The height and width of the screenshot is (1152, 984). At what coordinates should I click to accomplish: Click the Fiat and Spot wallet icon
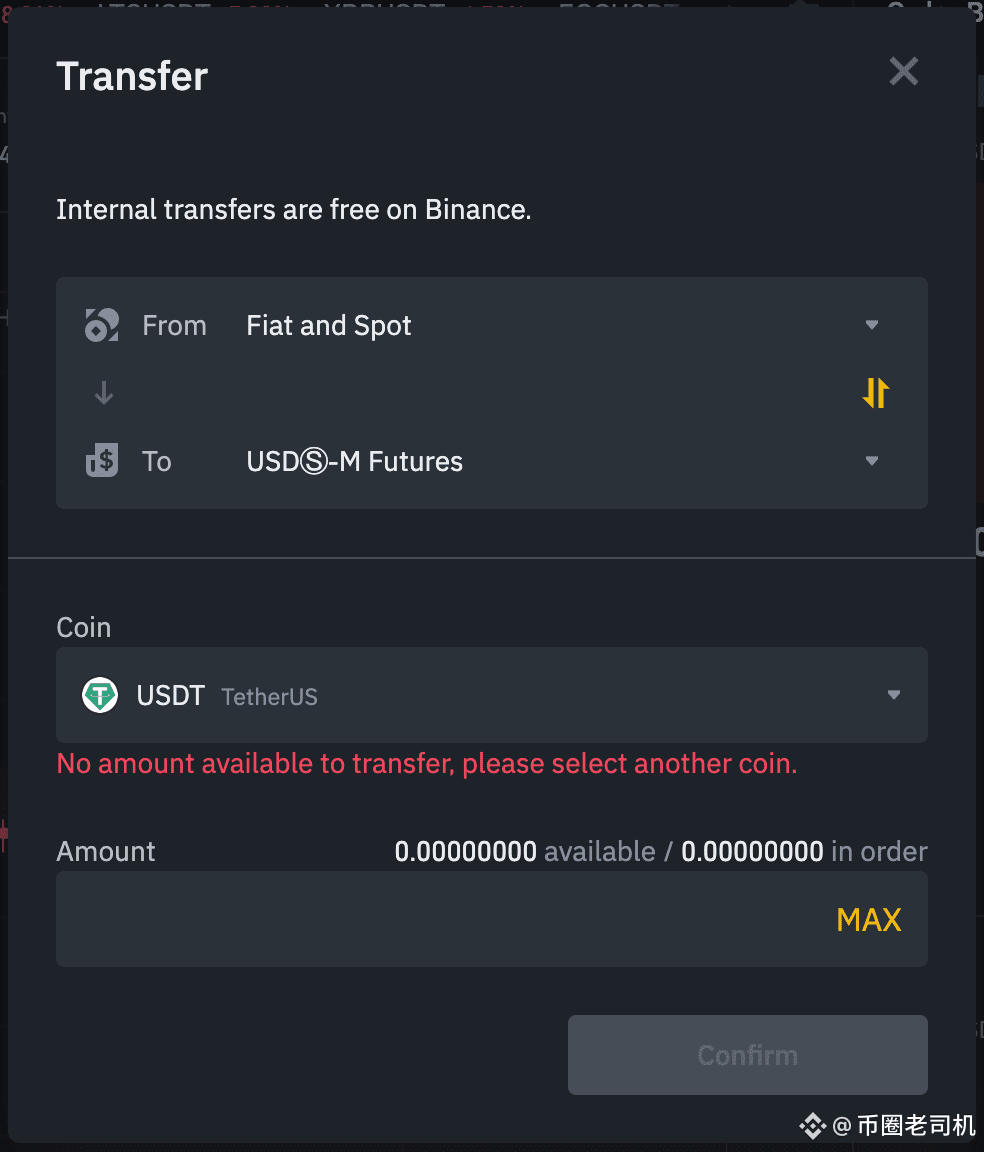pos(102,325)
